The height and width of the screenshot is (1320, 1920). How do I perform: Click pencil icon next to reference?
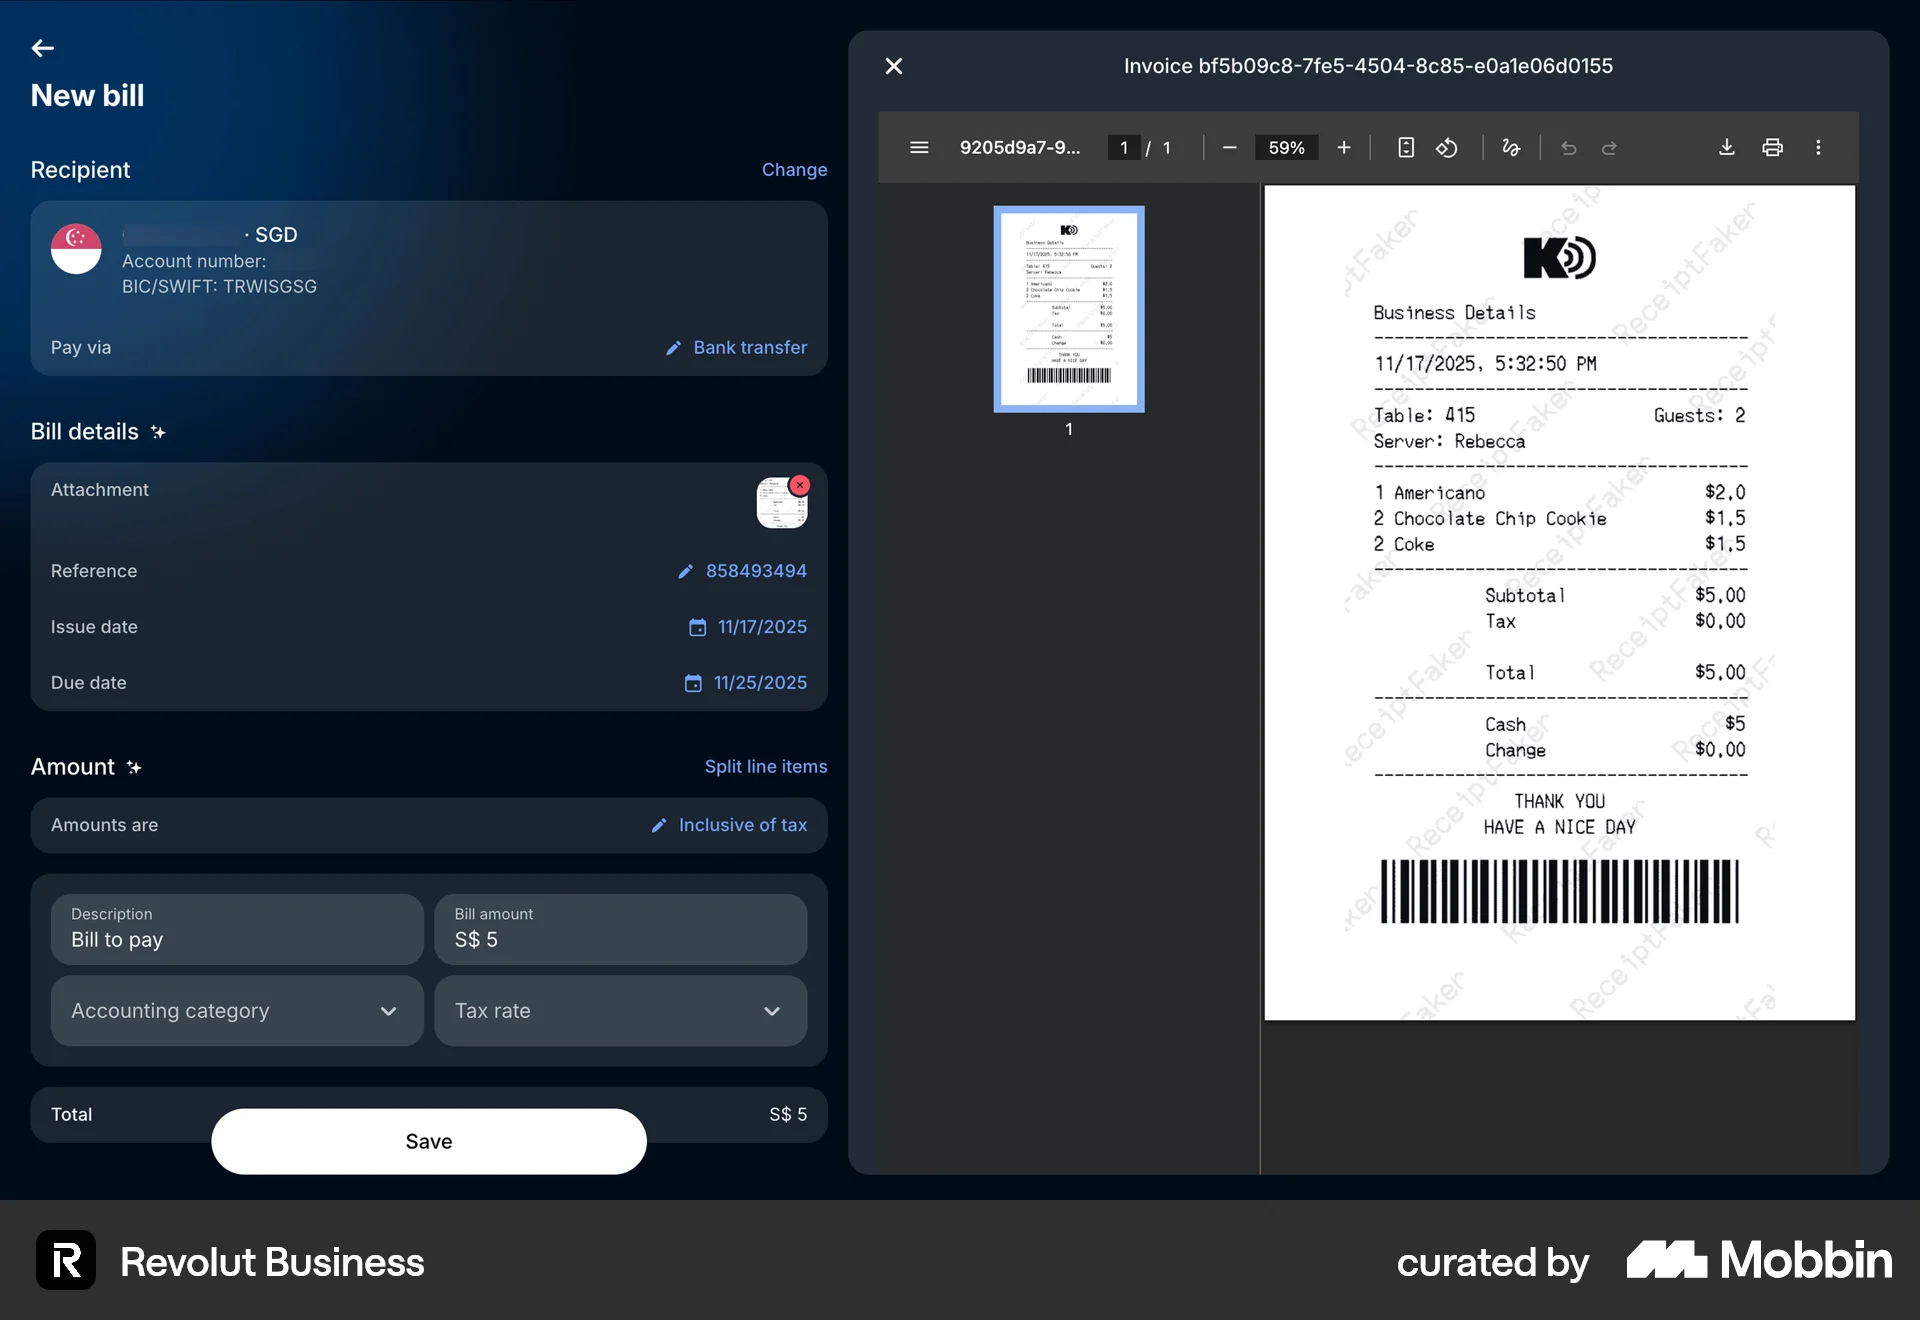point(685,572)
